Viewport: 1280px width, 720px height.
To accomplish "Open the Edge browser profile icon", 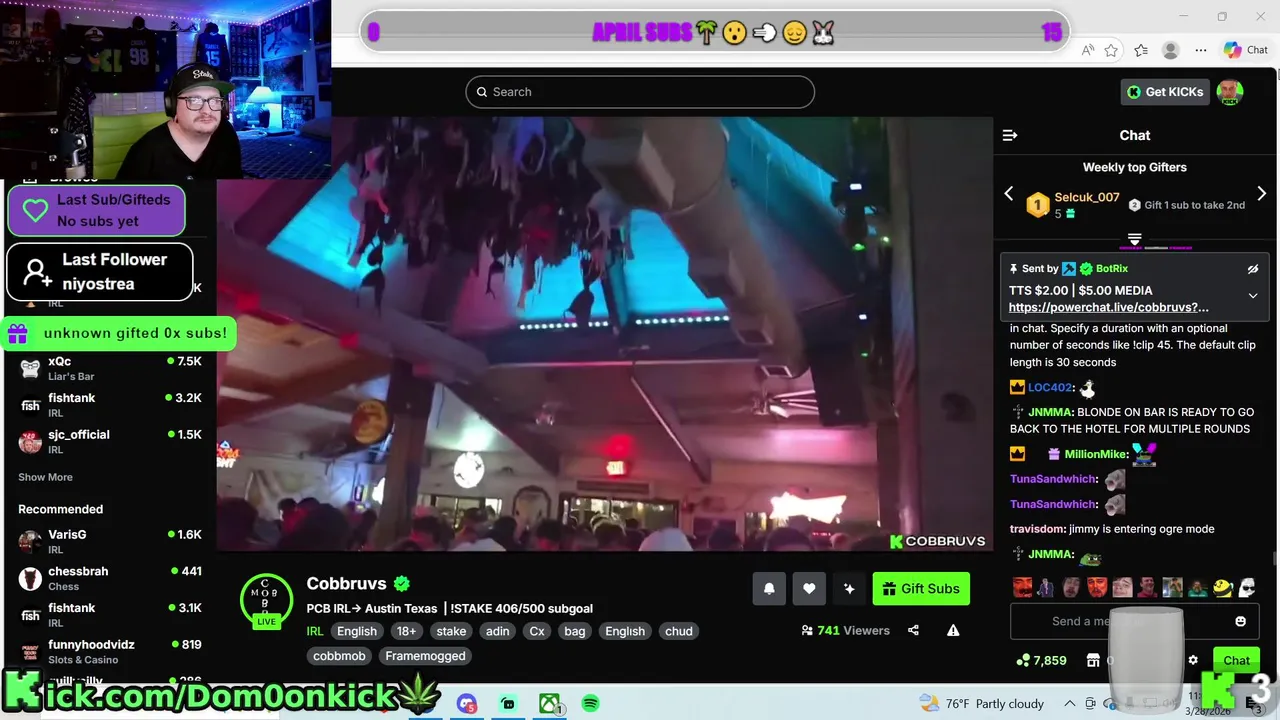I will pos(1170,50).
